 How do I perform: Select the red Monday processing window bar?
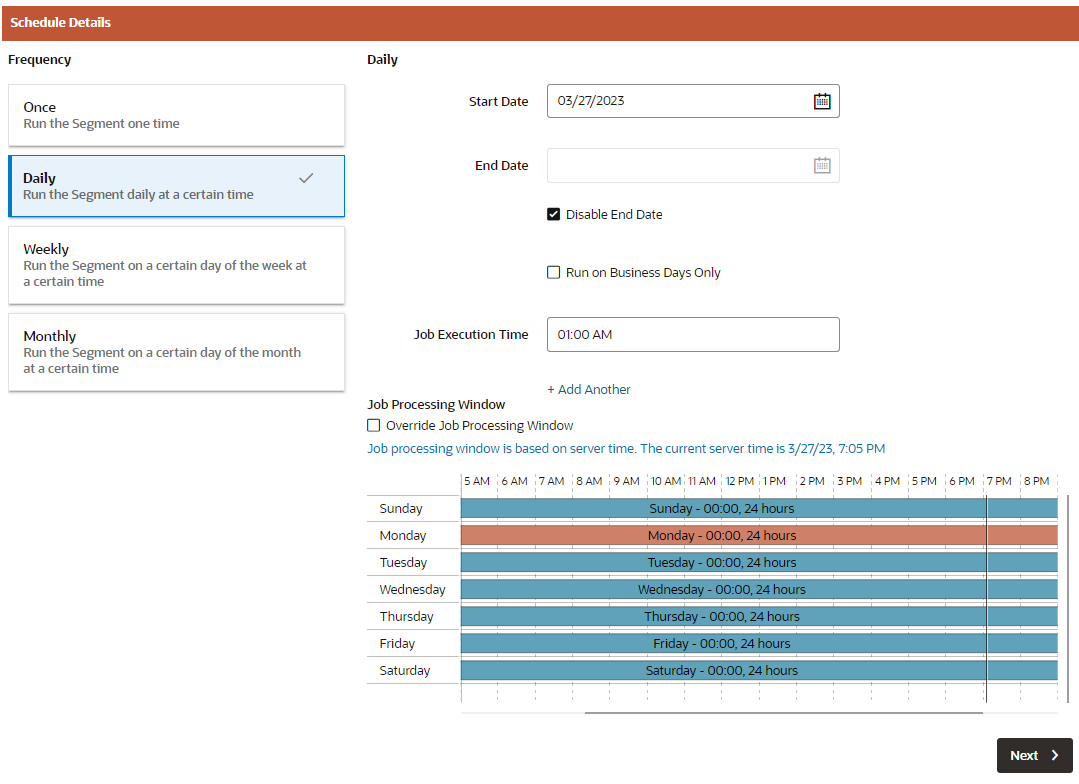[759, 536]
